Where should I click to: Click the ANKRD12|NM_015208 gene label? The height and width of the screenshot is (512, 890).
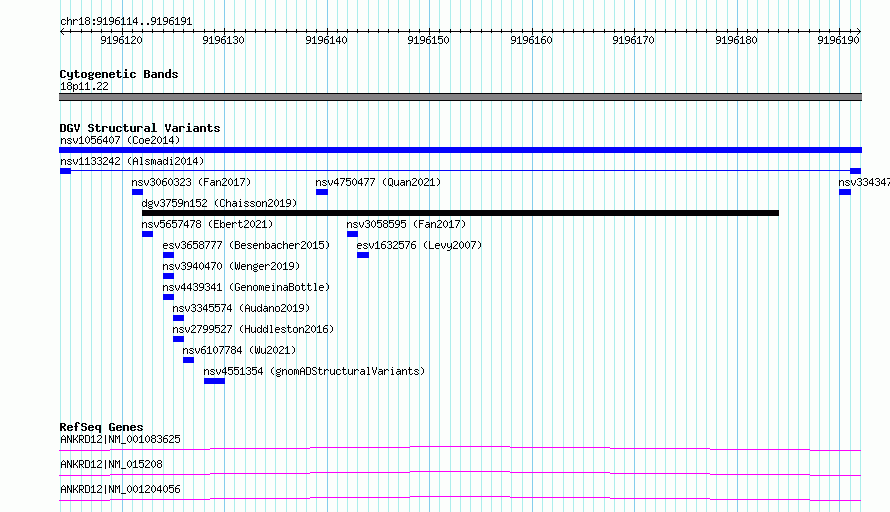pyautogui.click(x=111, y=464)
